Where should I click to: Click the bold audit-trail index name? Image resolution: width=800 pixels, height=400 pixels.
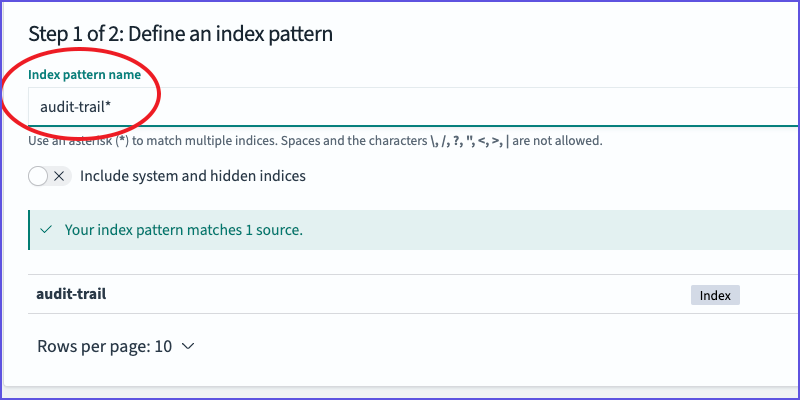(x=71, y=294)
